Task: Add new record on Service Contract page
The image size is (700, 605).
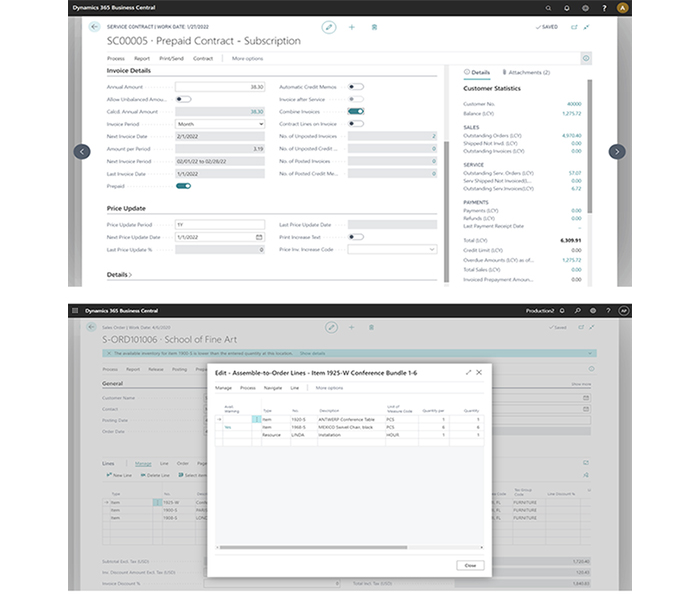Action: coord(352,27)
